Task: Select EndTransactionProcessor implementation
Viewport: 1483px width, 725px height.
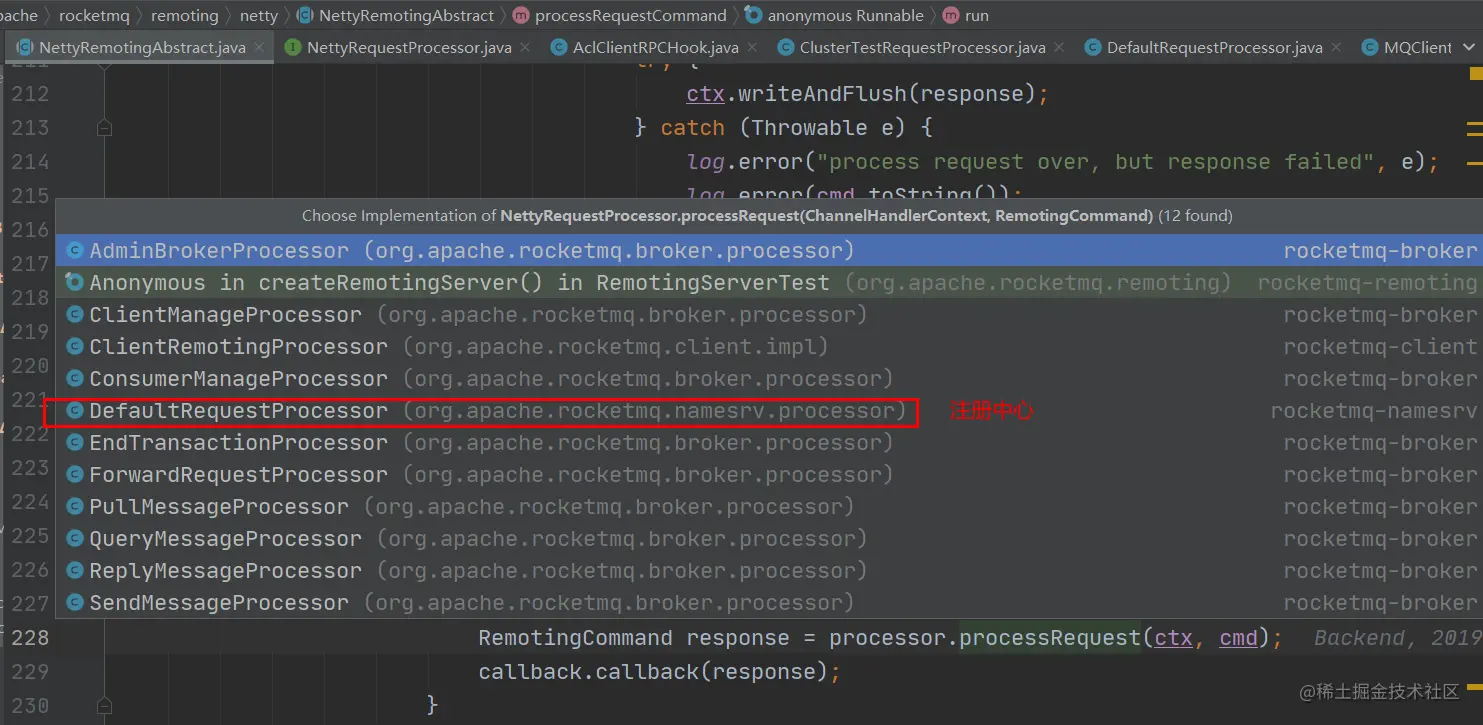Action: point(769,442)
